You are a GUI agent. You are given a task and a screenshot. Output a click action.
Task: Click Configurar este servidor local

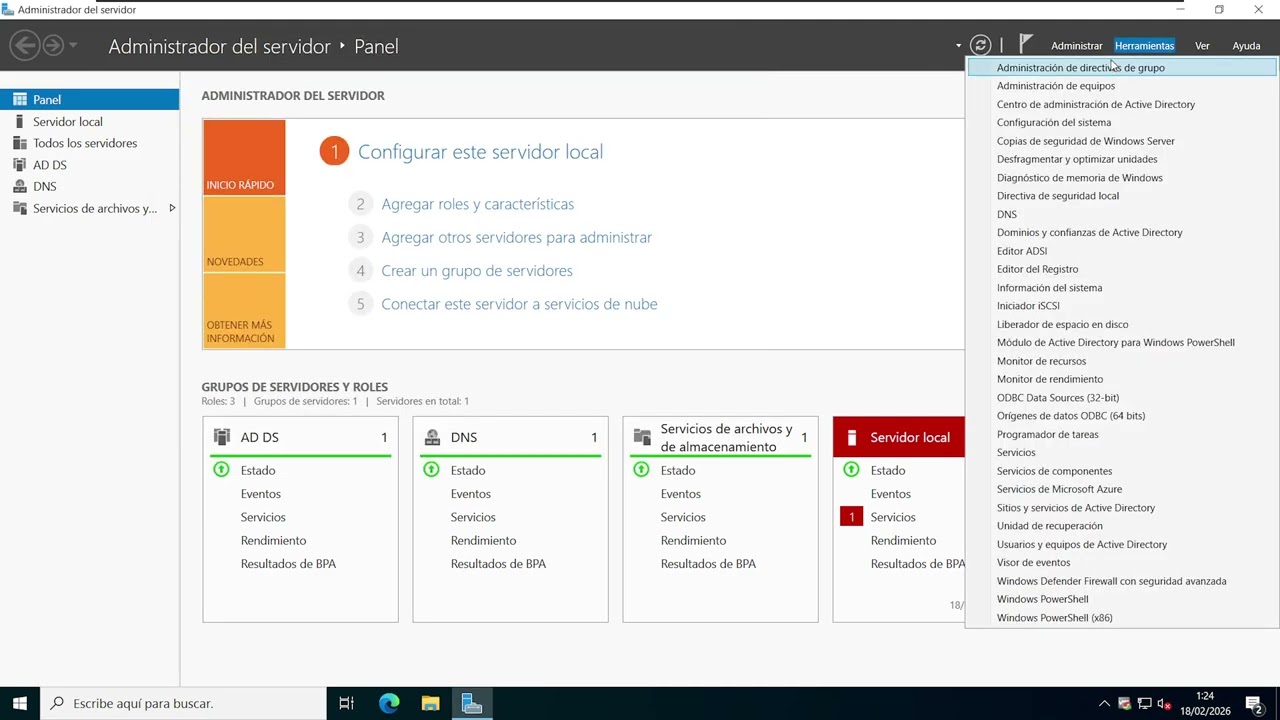pos(480,152)
